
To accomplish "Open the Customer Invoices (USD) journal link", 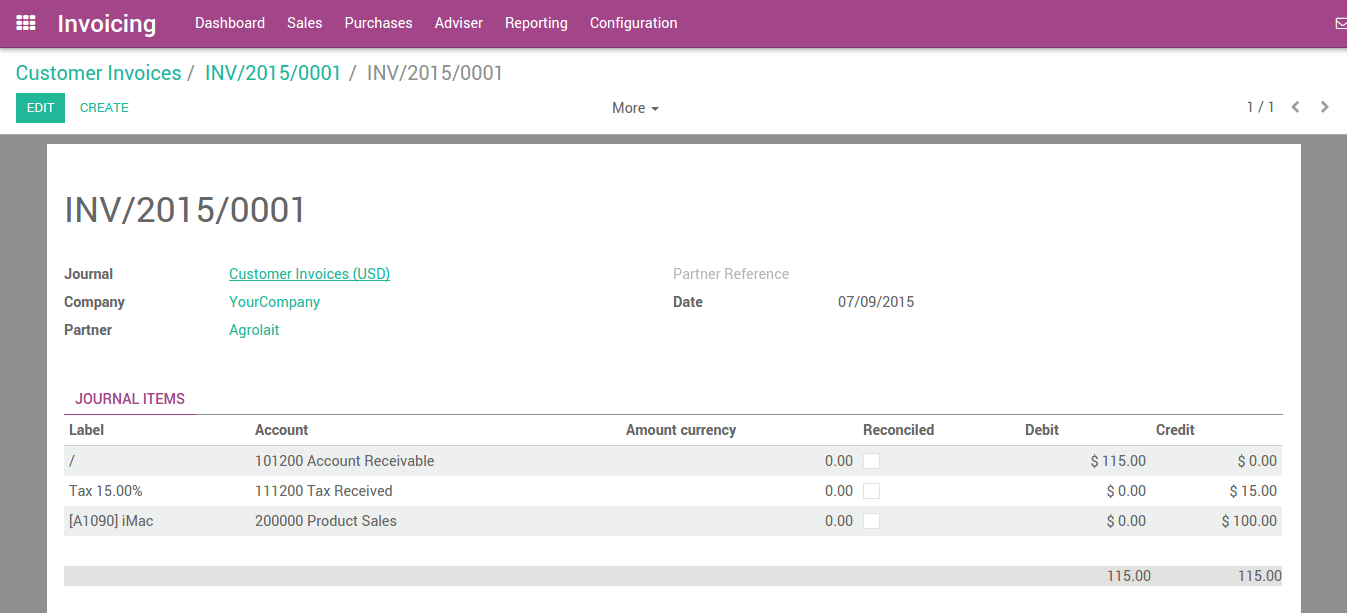I will pos(309,273).
